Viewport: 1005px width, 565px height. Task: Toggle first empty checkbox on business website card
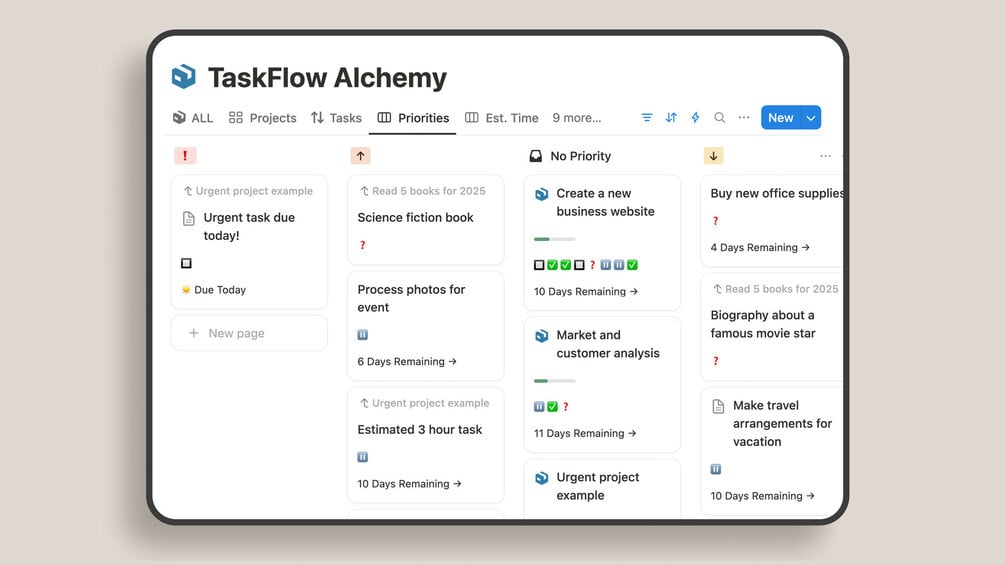(539, 265)
